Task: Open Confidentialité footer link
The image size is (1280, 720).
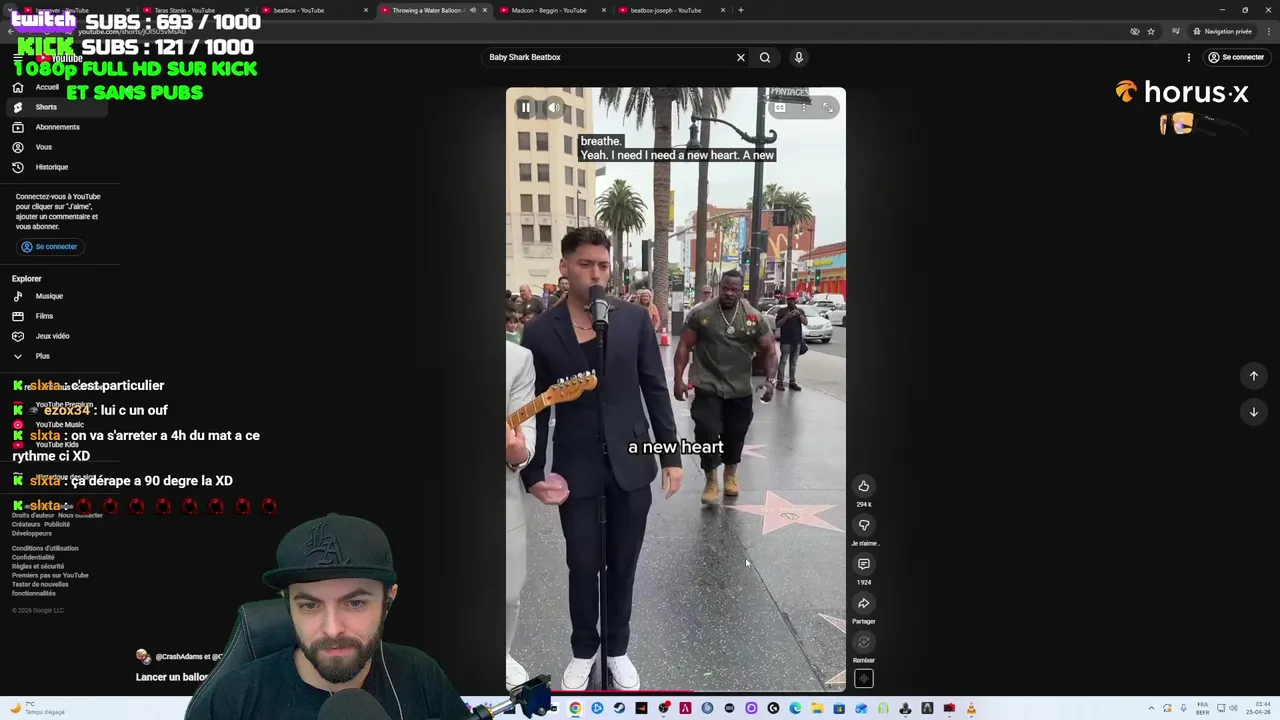Action: (33, 557)
